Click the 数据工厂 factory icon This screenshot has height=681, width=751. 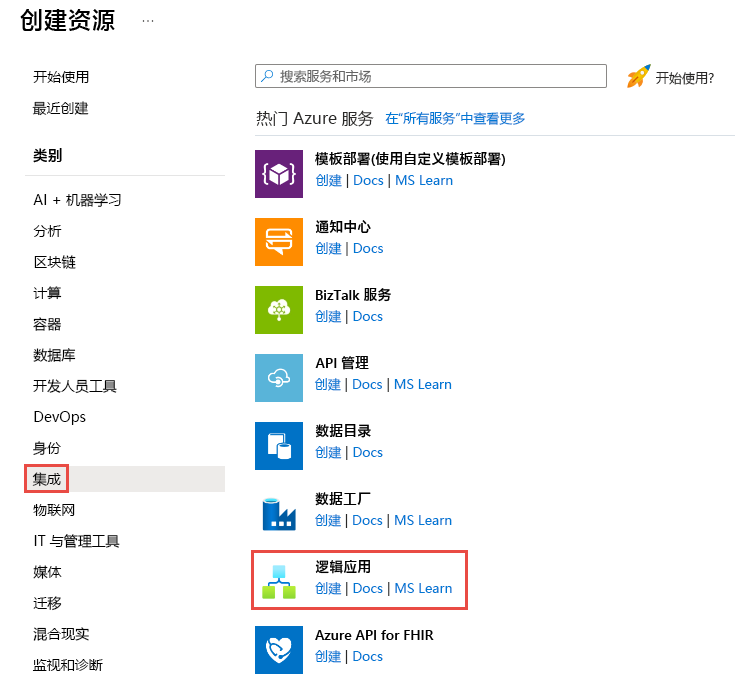[x=279, y=514]
